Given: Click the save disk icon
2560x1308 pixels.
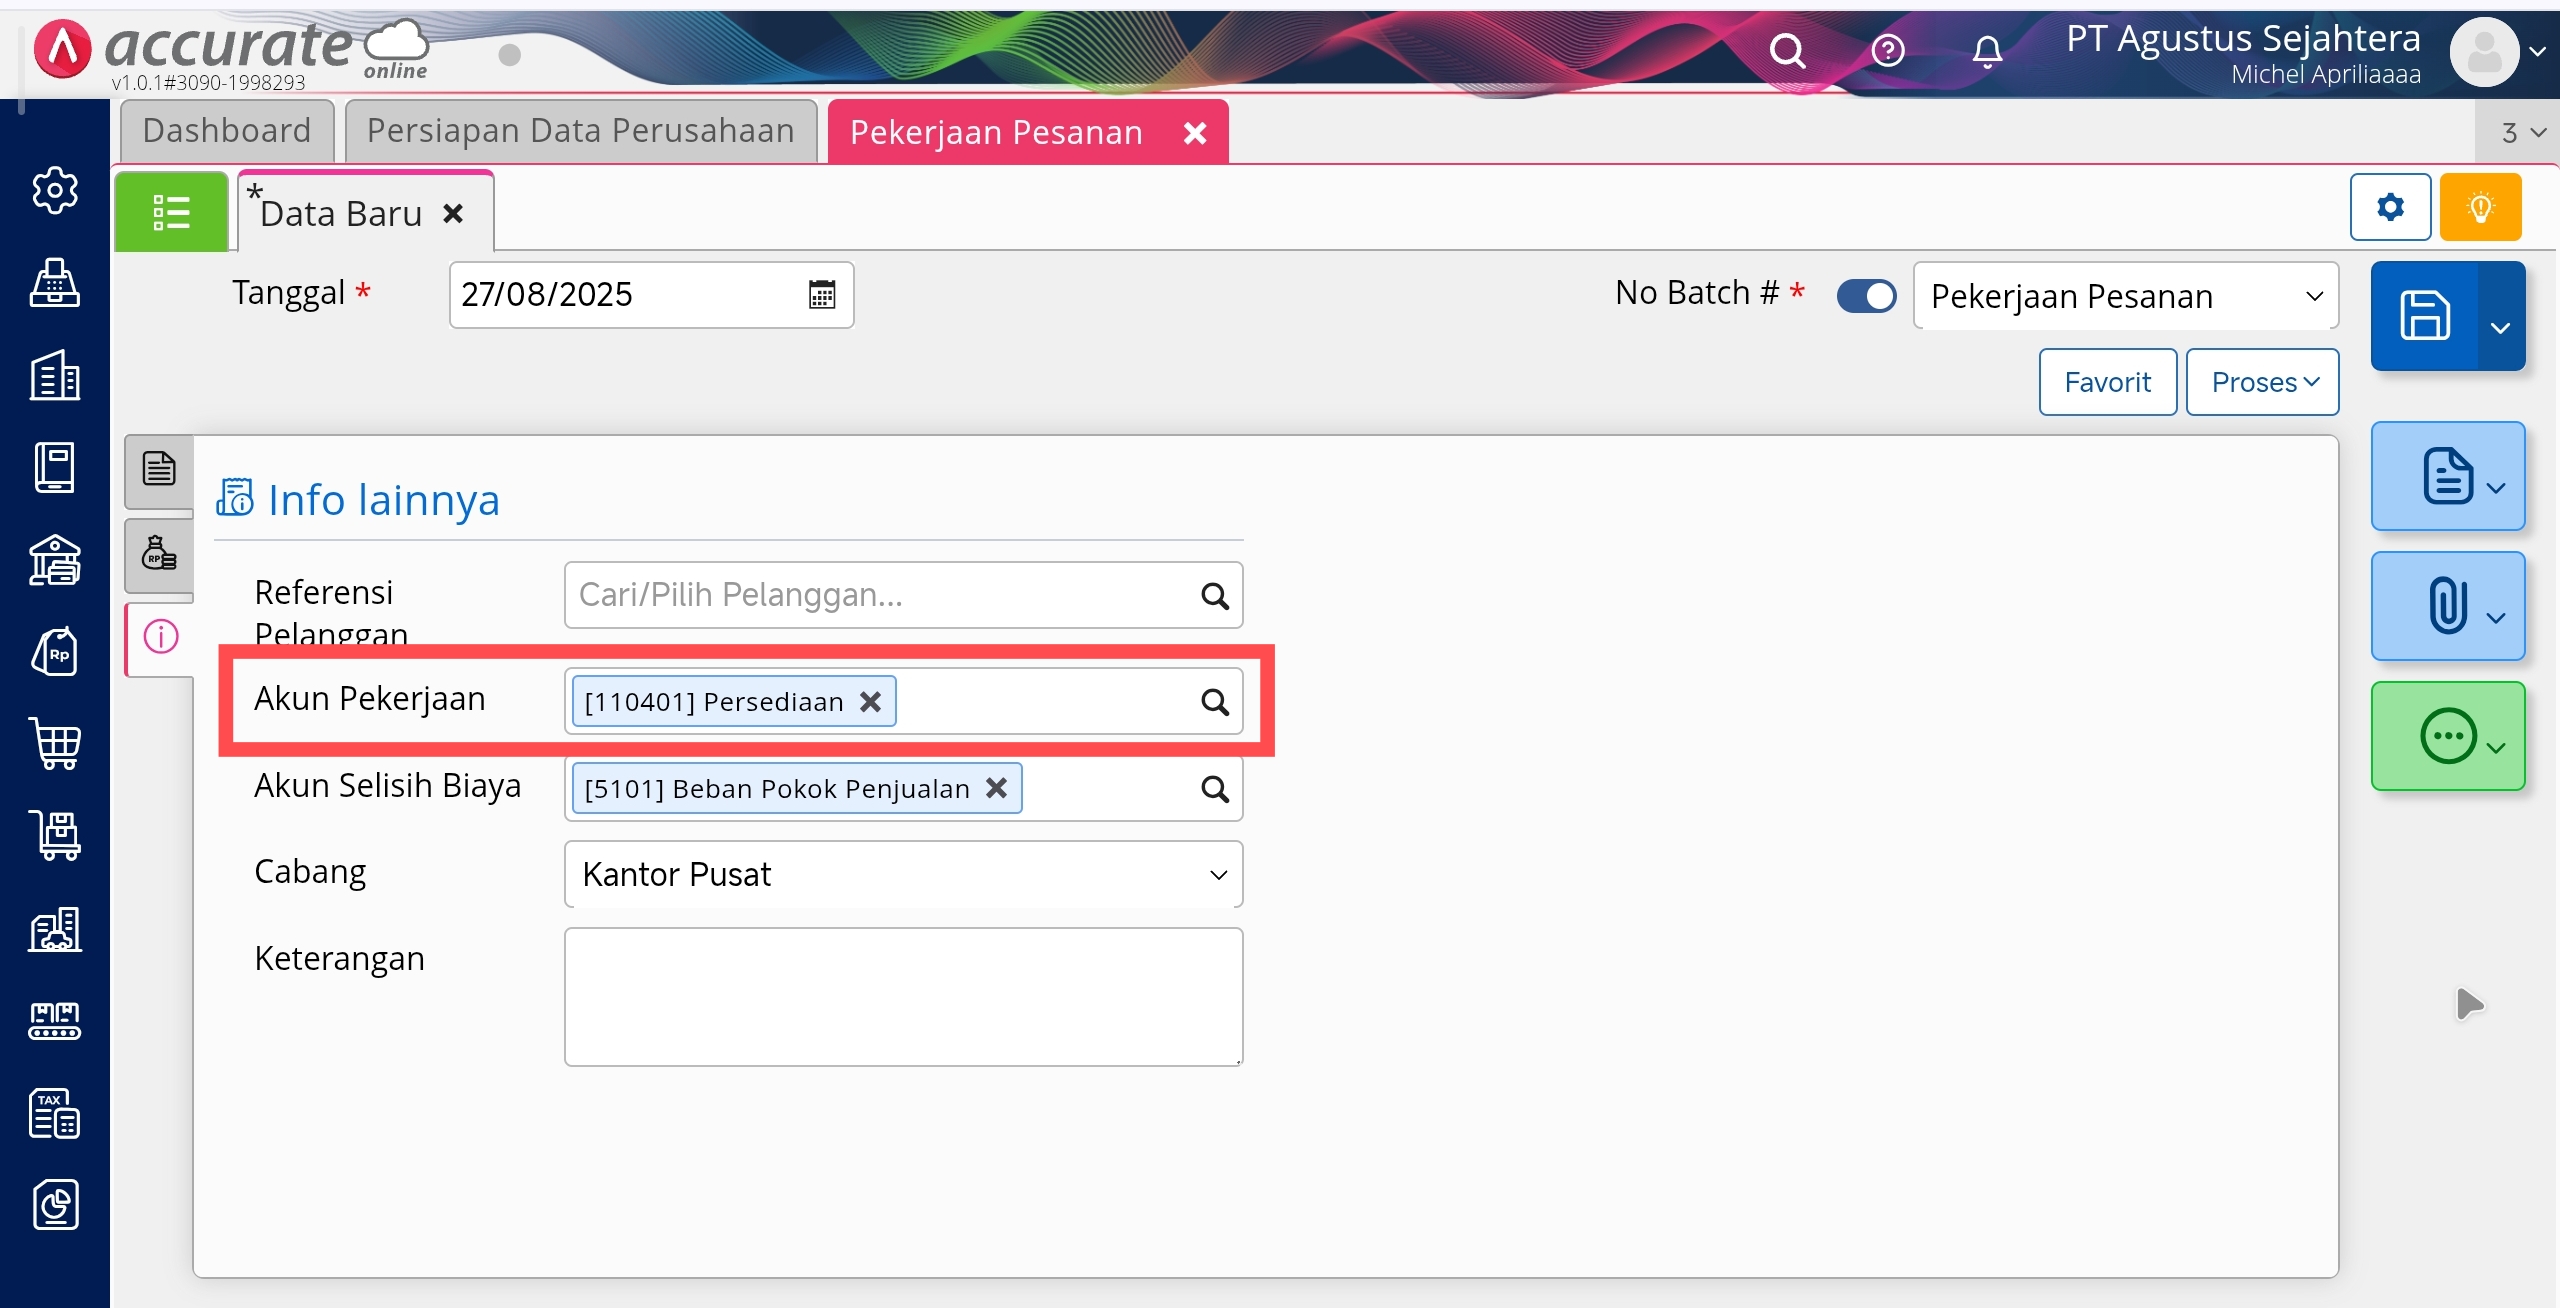Looking at the screenshot, I should (2425, 316).
